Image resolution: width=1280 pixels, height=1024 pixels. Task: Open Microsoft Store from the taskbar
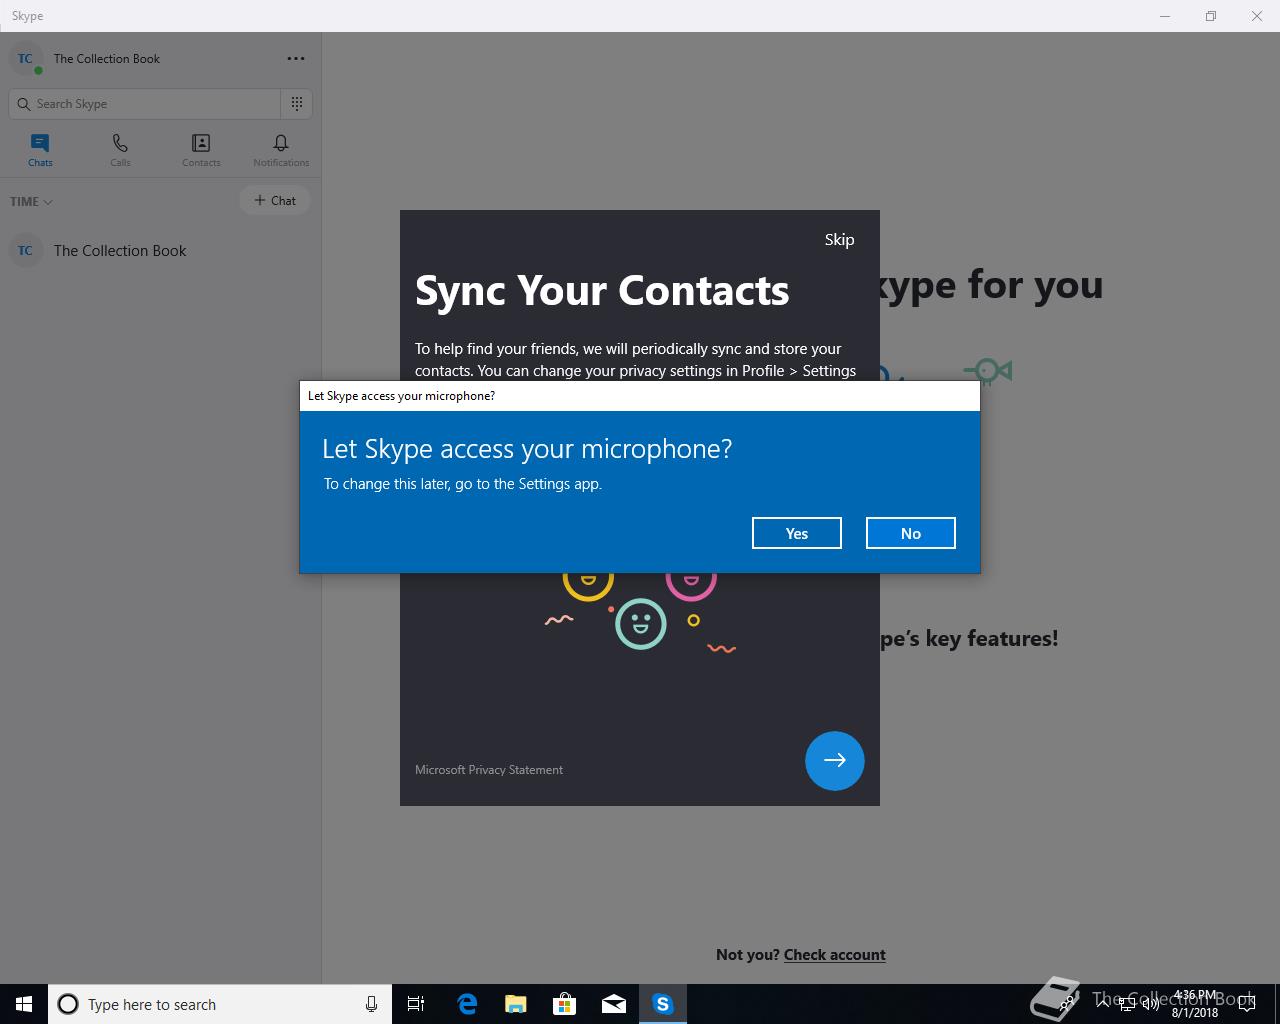point(564,1004)
